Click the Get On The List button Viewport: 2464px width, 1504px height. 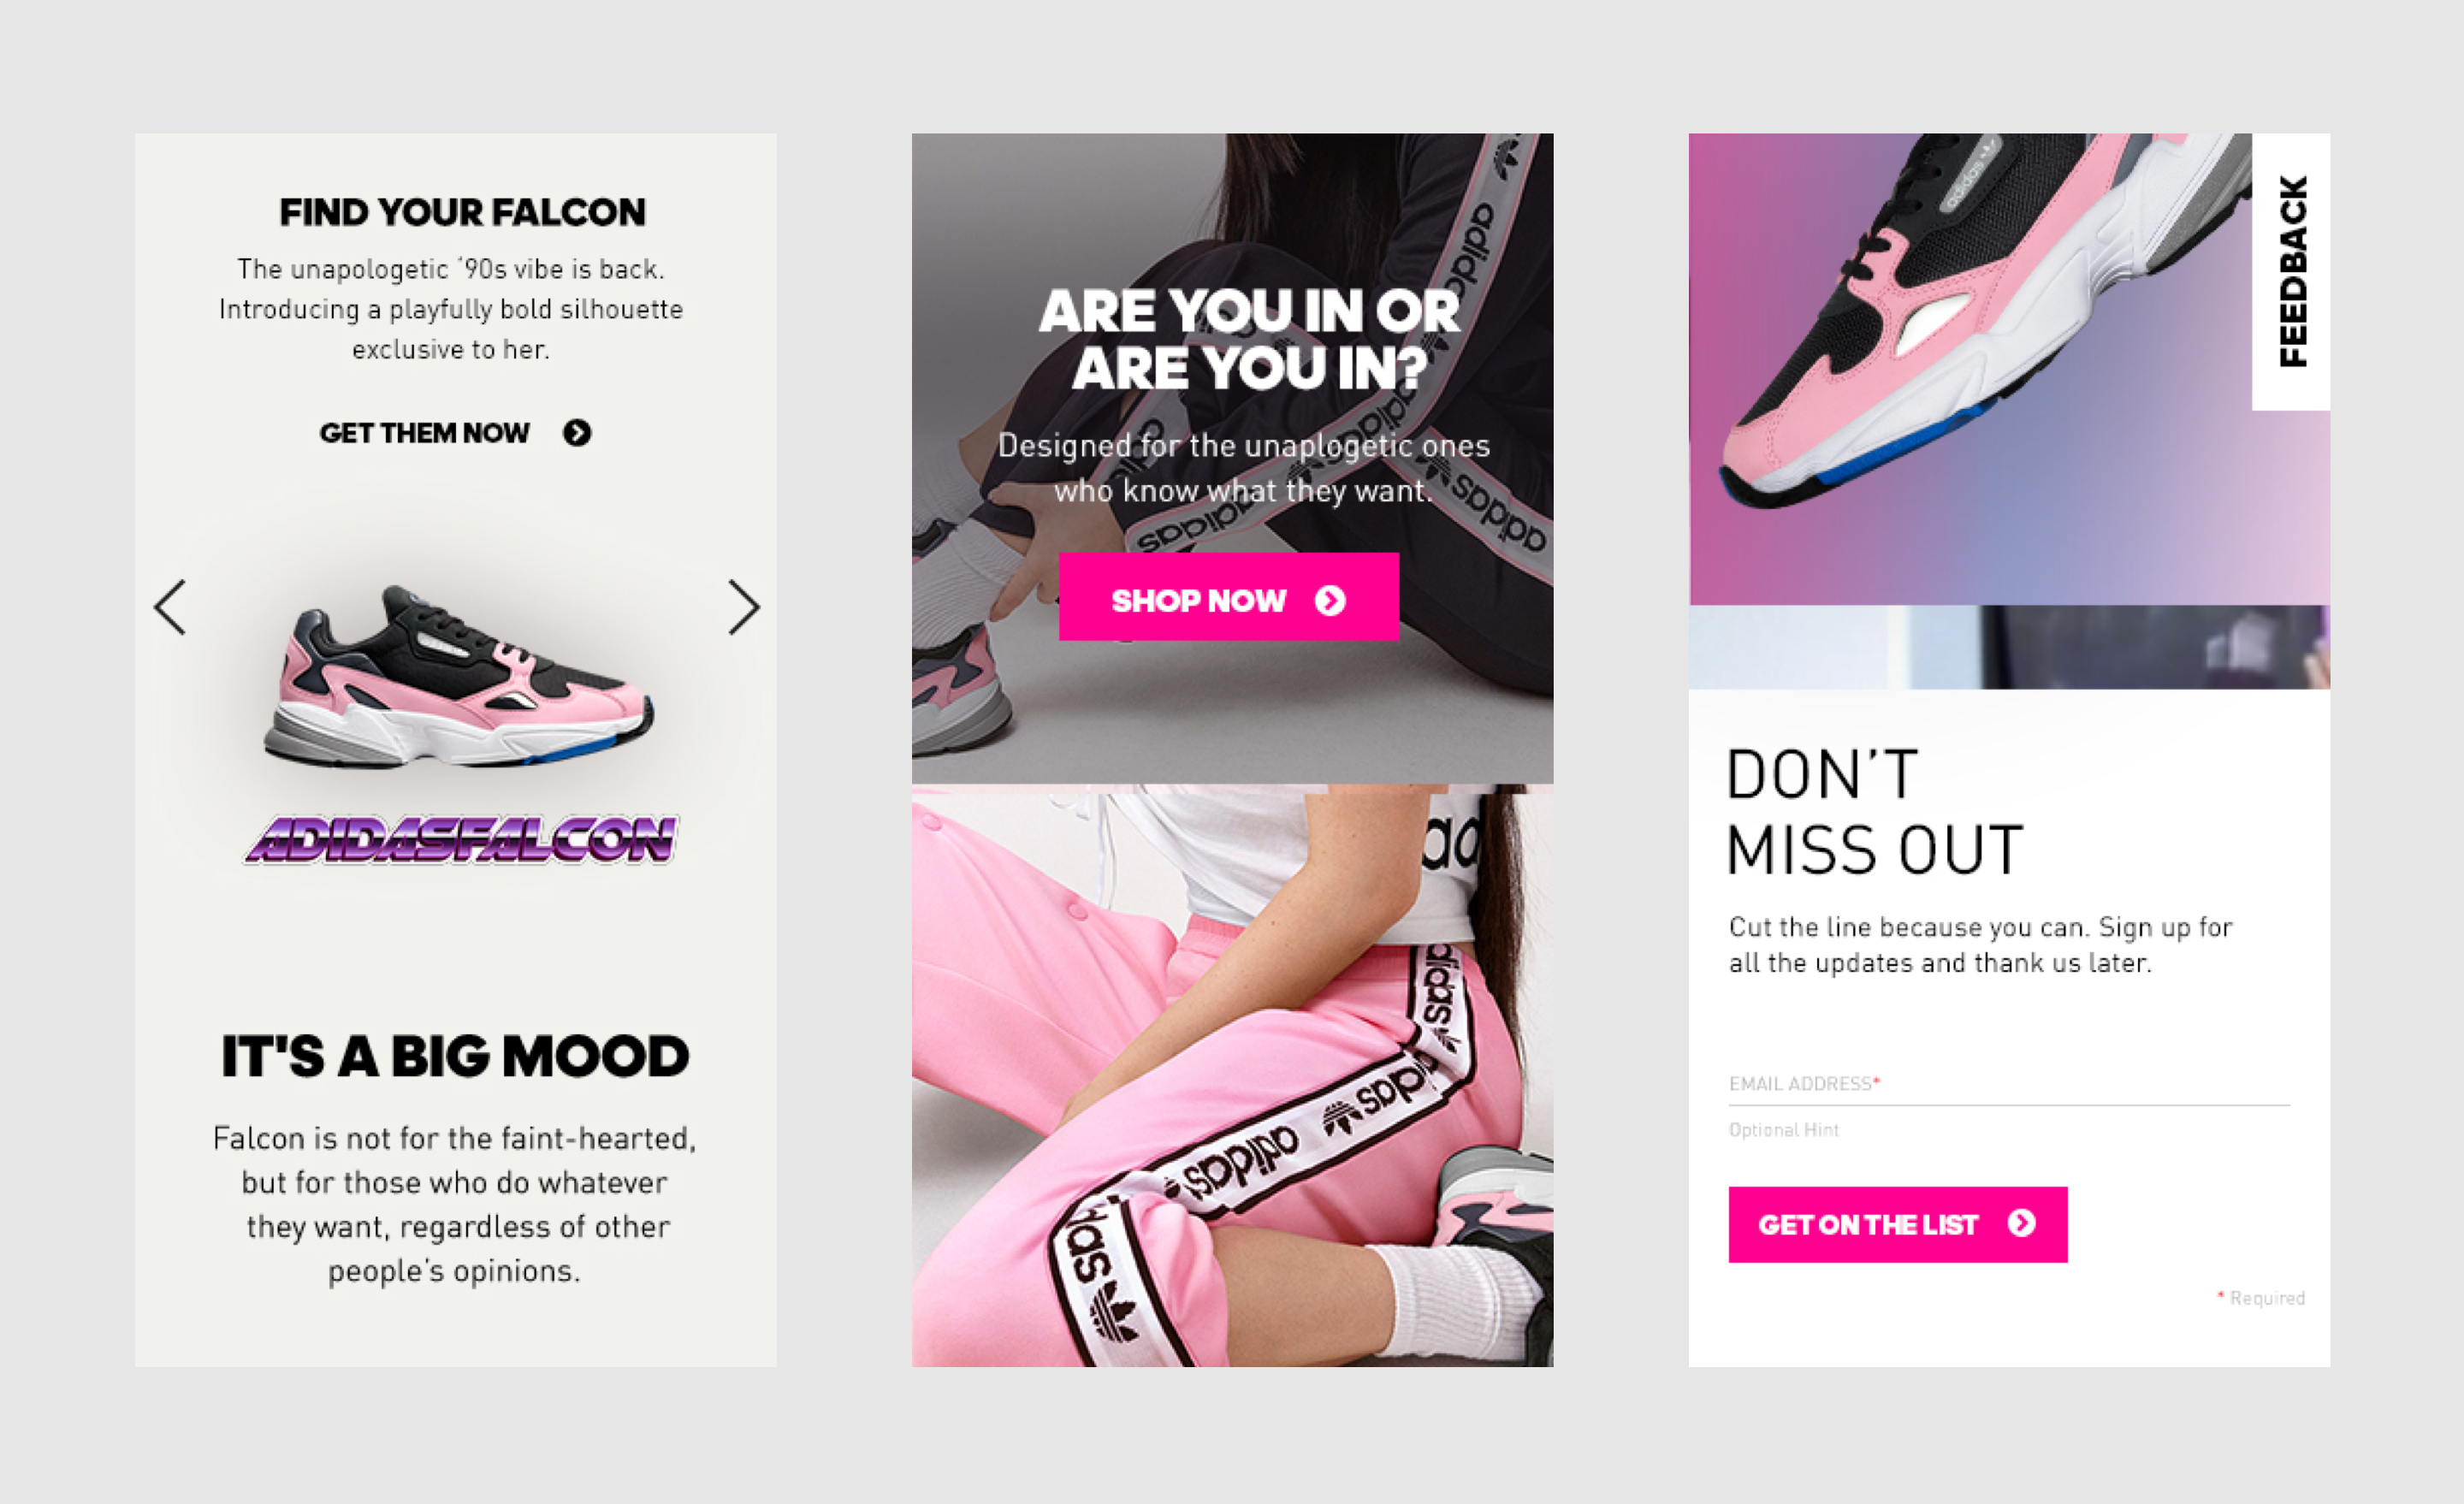(1898, 1224)
